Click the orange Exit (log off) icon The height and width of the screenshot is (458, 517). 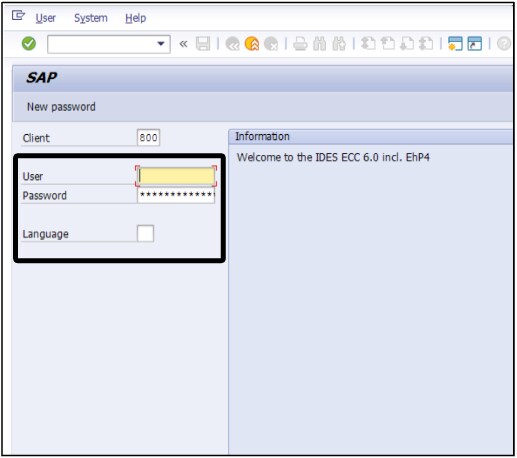coord(252,44)
